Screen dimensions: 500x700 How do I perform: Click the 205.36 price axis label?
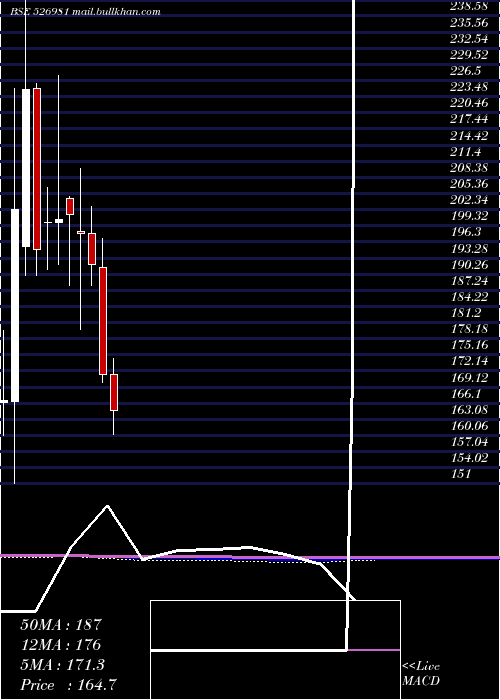(x=469, y=183)
